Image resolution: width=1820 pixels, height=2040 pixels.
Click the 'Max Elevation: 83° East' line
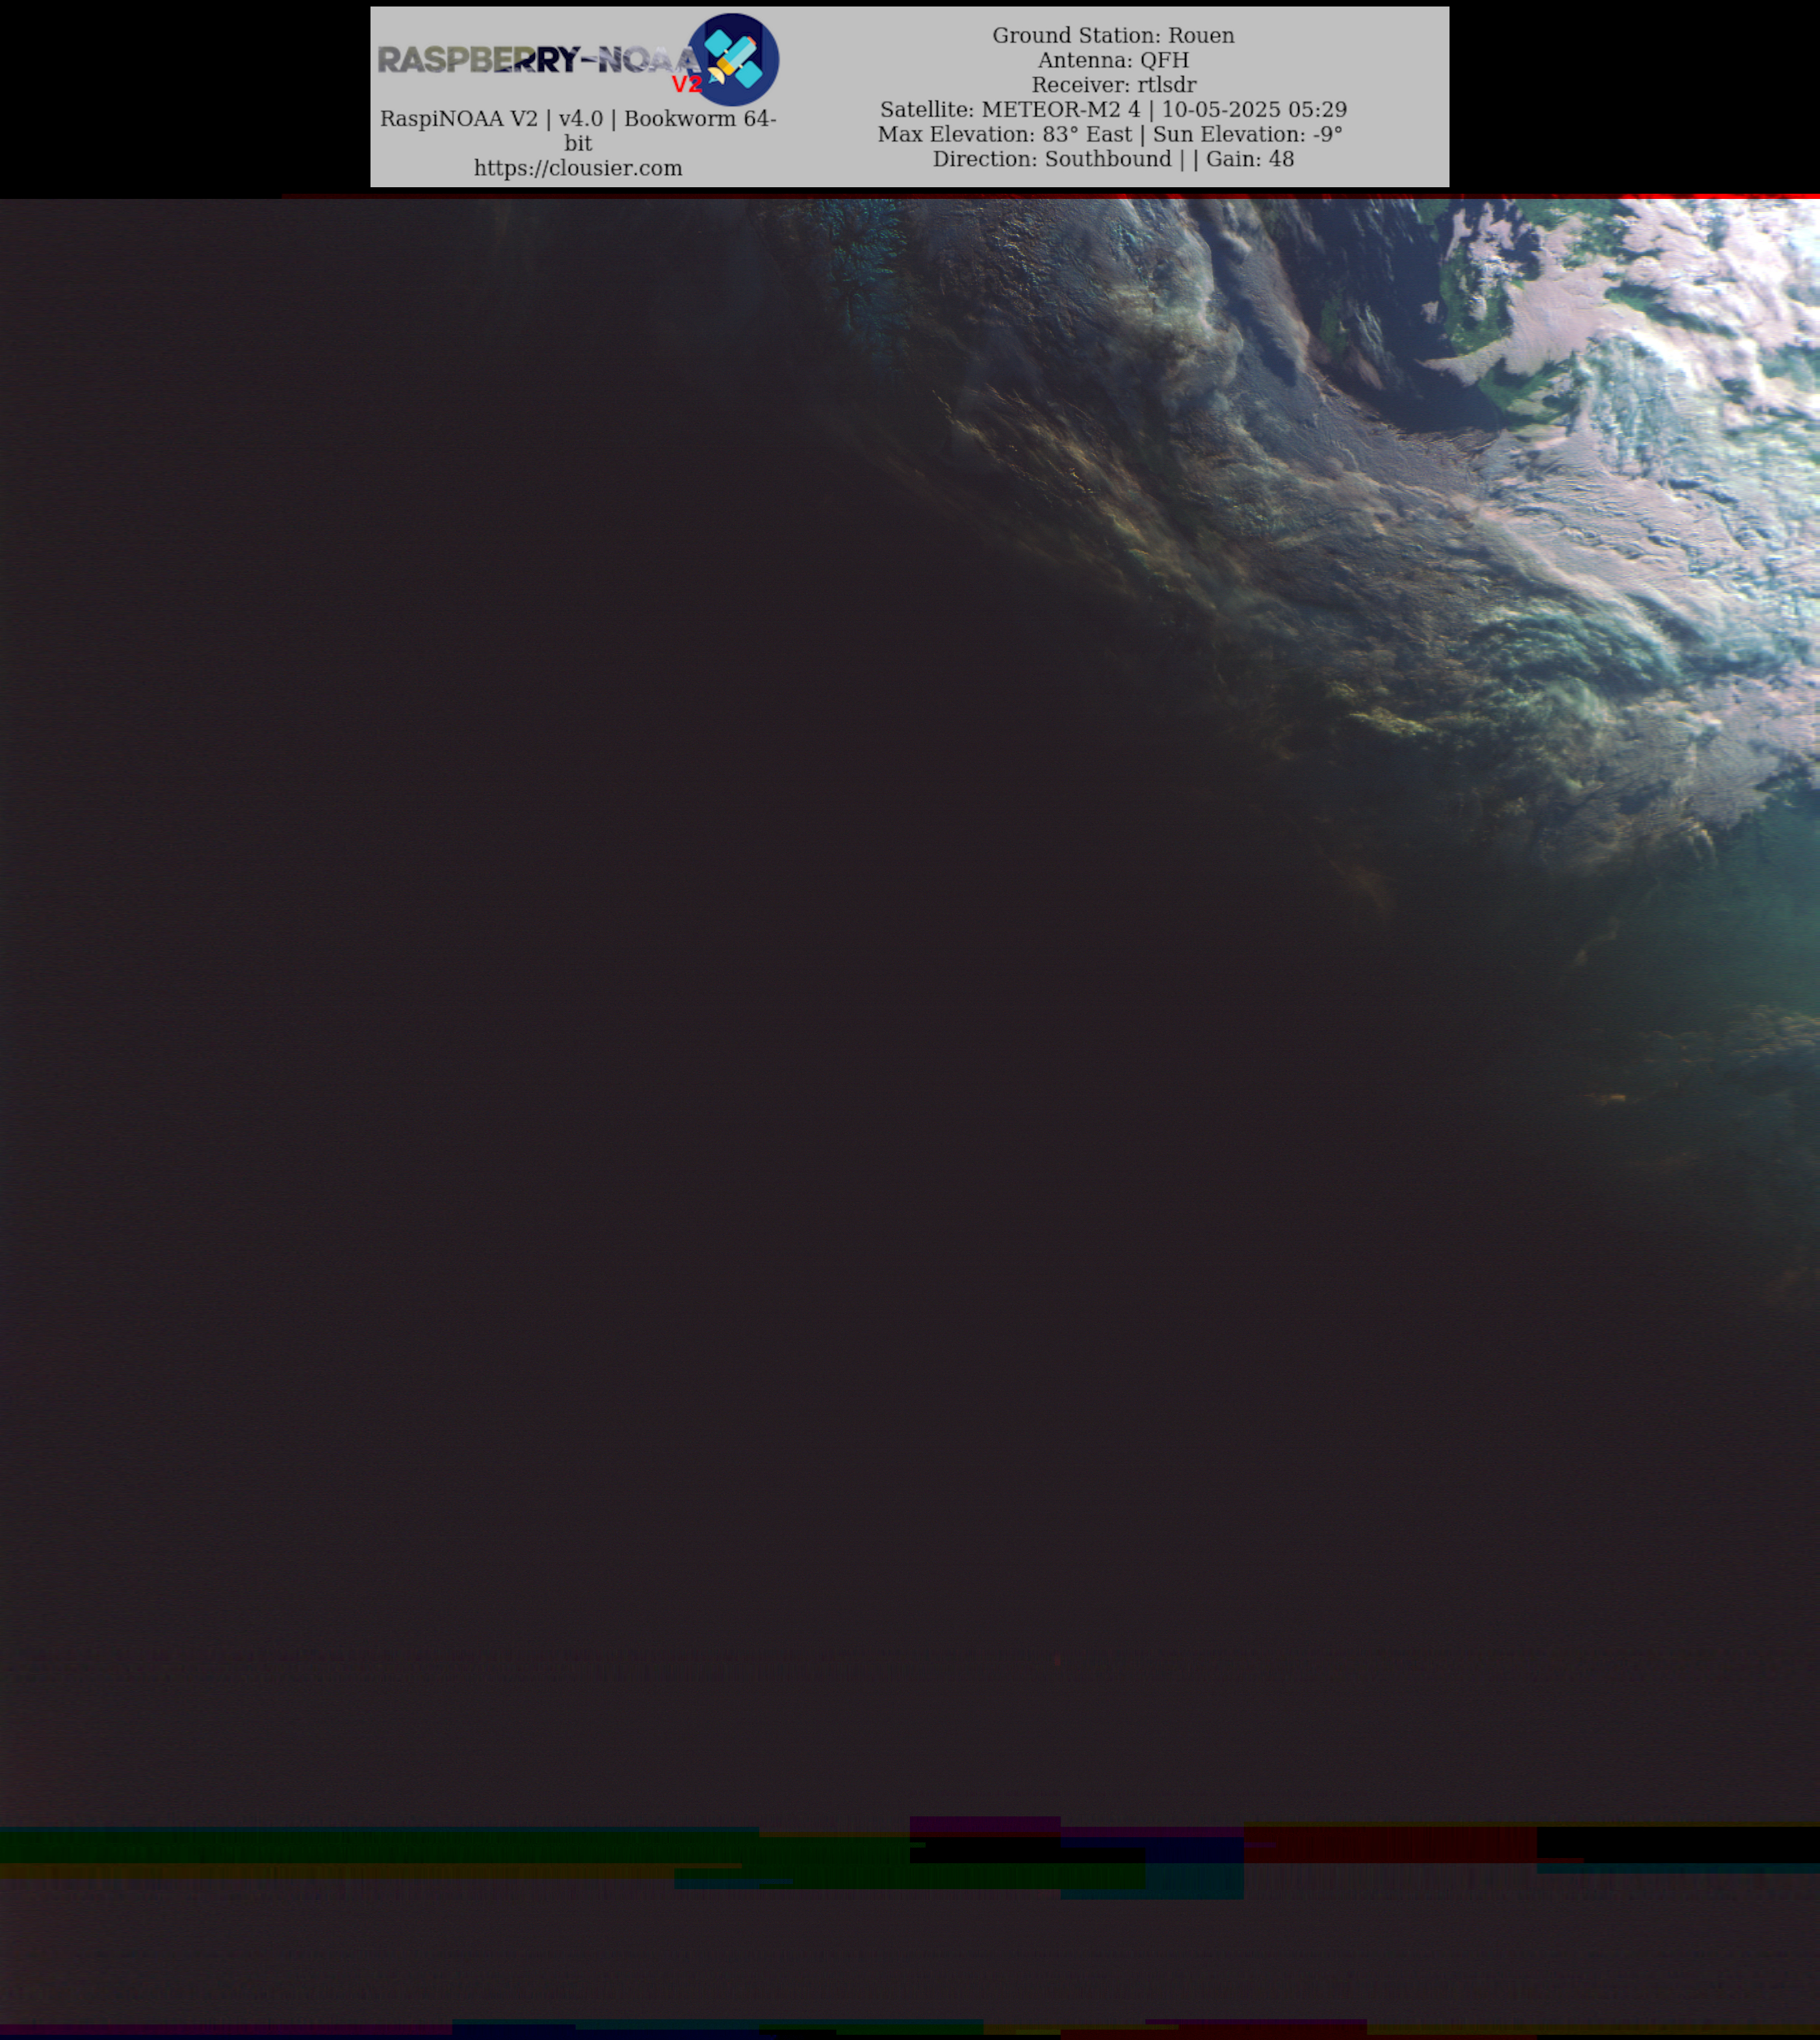pyautogui.click(x=1110, y=134)
